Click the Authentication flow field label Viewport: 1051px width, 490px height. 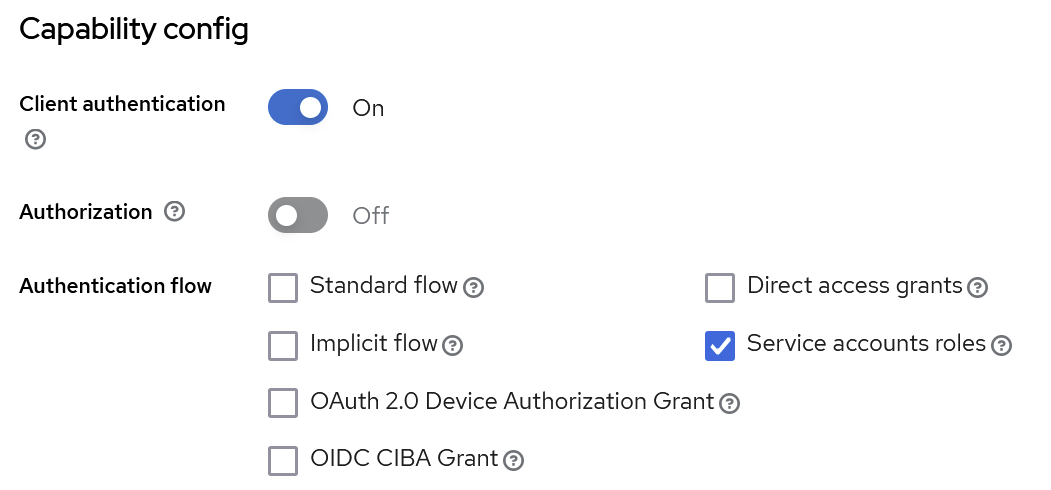click(x=116, y=286)
